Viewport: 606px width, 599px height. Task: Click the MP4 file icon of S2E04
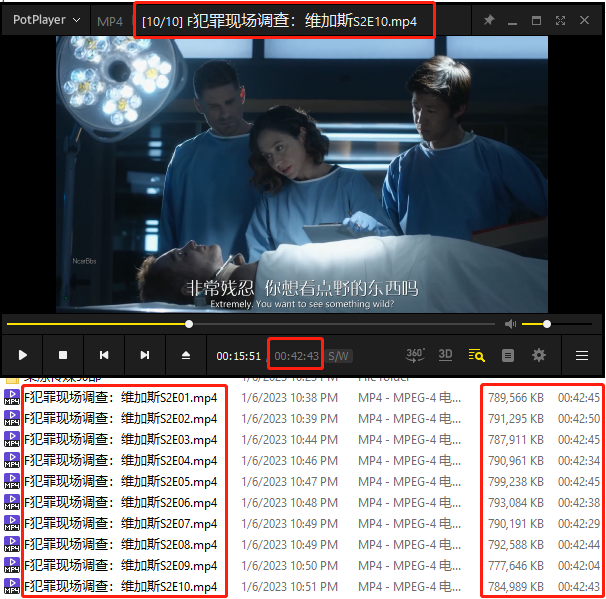pyautogui.click(x=12, y=460)
